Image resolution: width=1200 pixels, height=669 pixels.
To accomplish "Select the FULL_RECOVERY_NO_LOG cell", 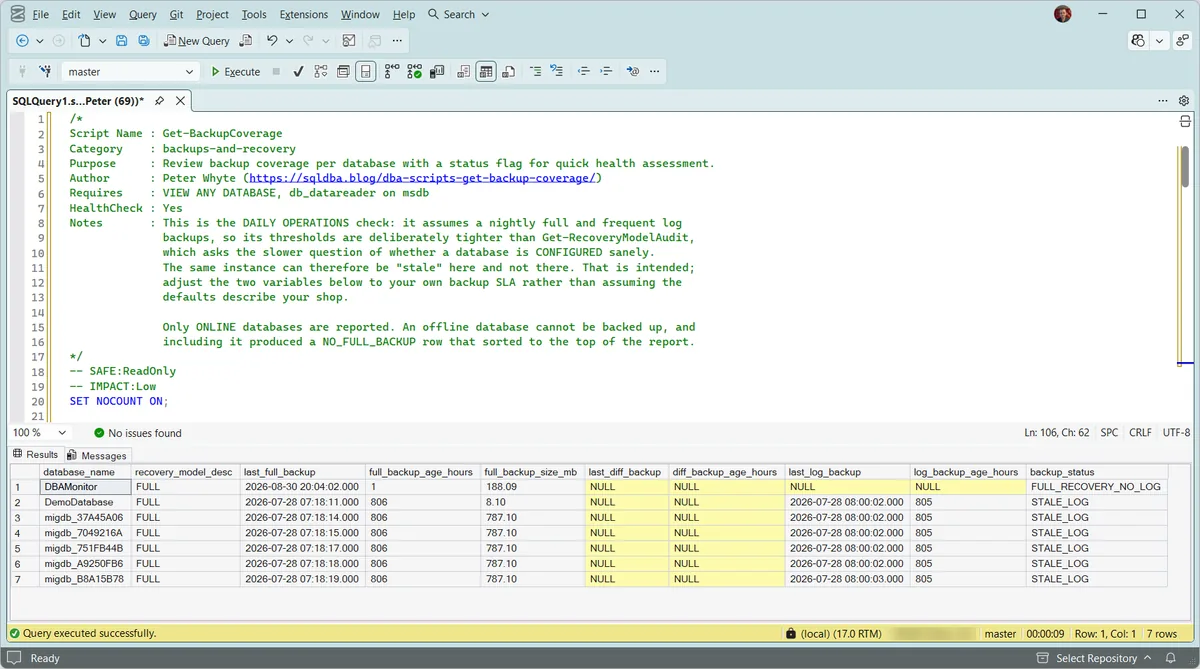I will tap(1097, 487).
